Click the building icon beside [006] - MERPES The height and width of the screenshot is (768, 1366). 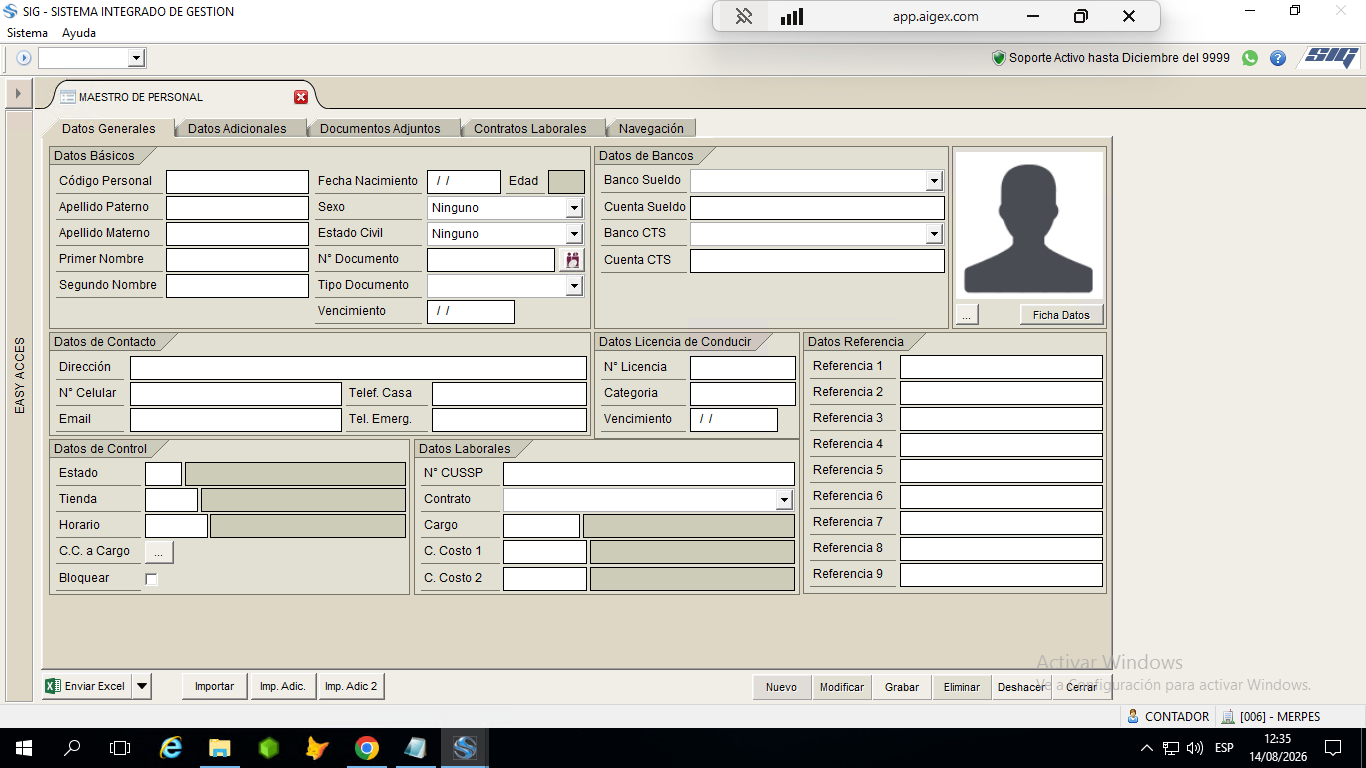pos(1228,717)
